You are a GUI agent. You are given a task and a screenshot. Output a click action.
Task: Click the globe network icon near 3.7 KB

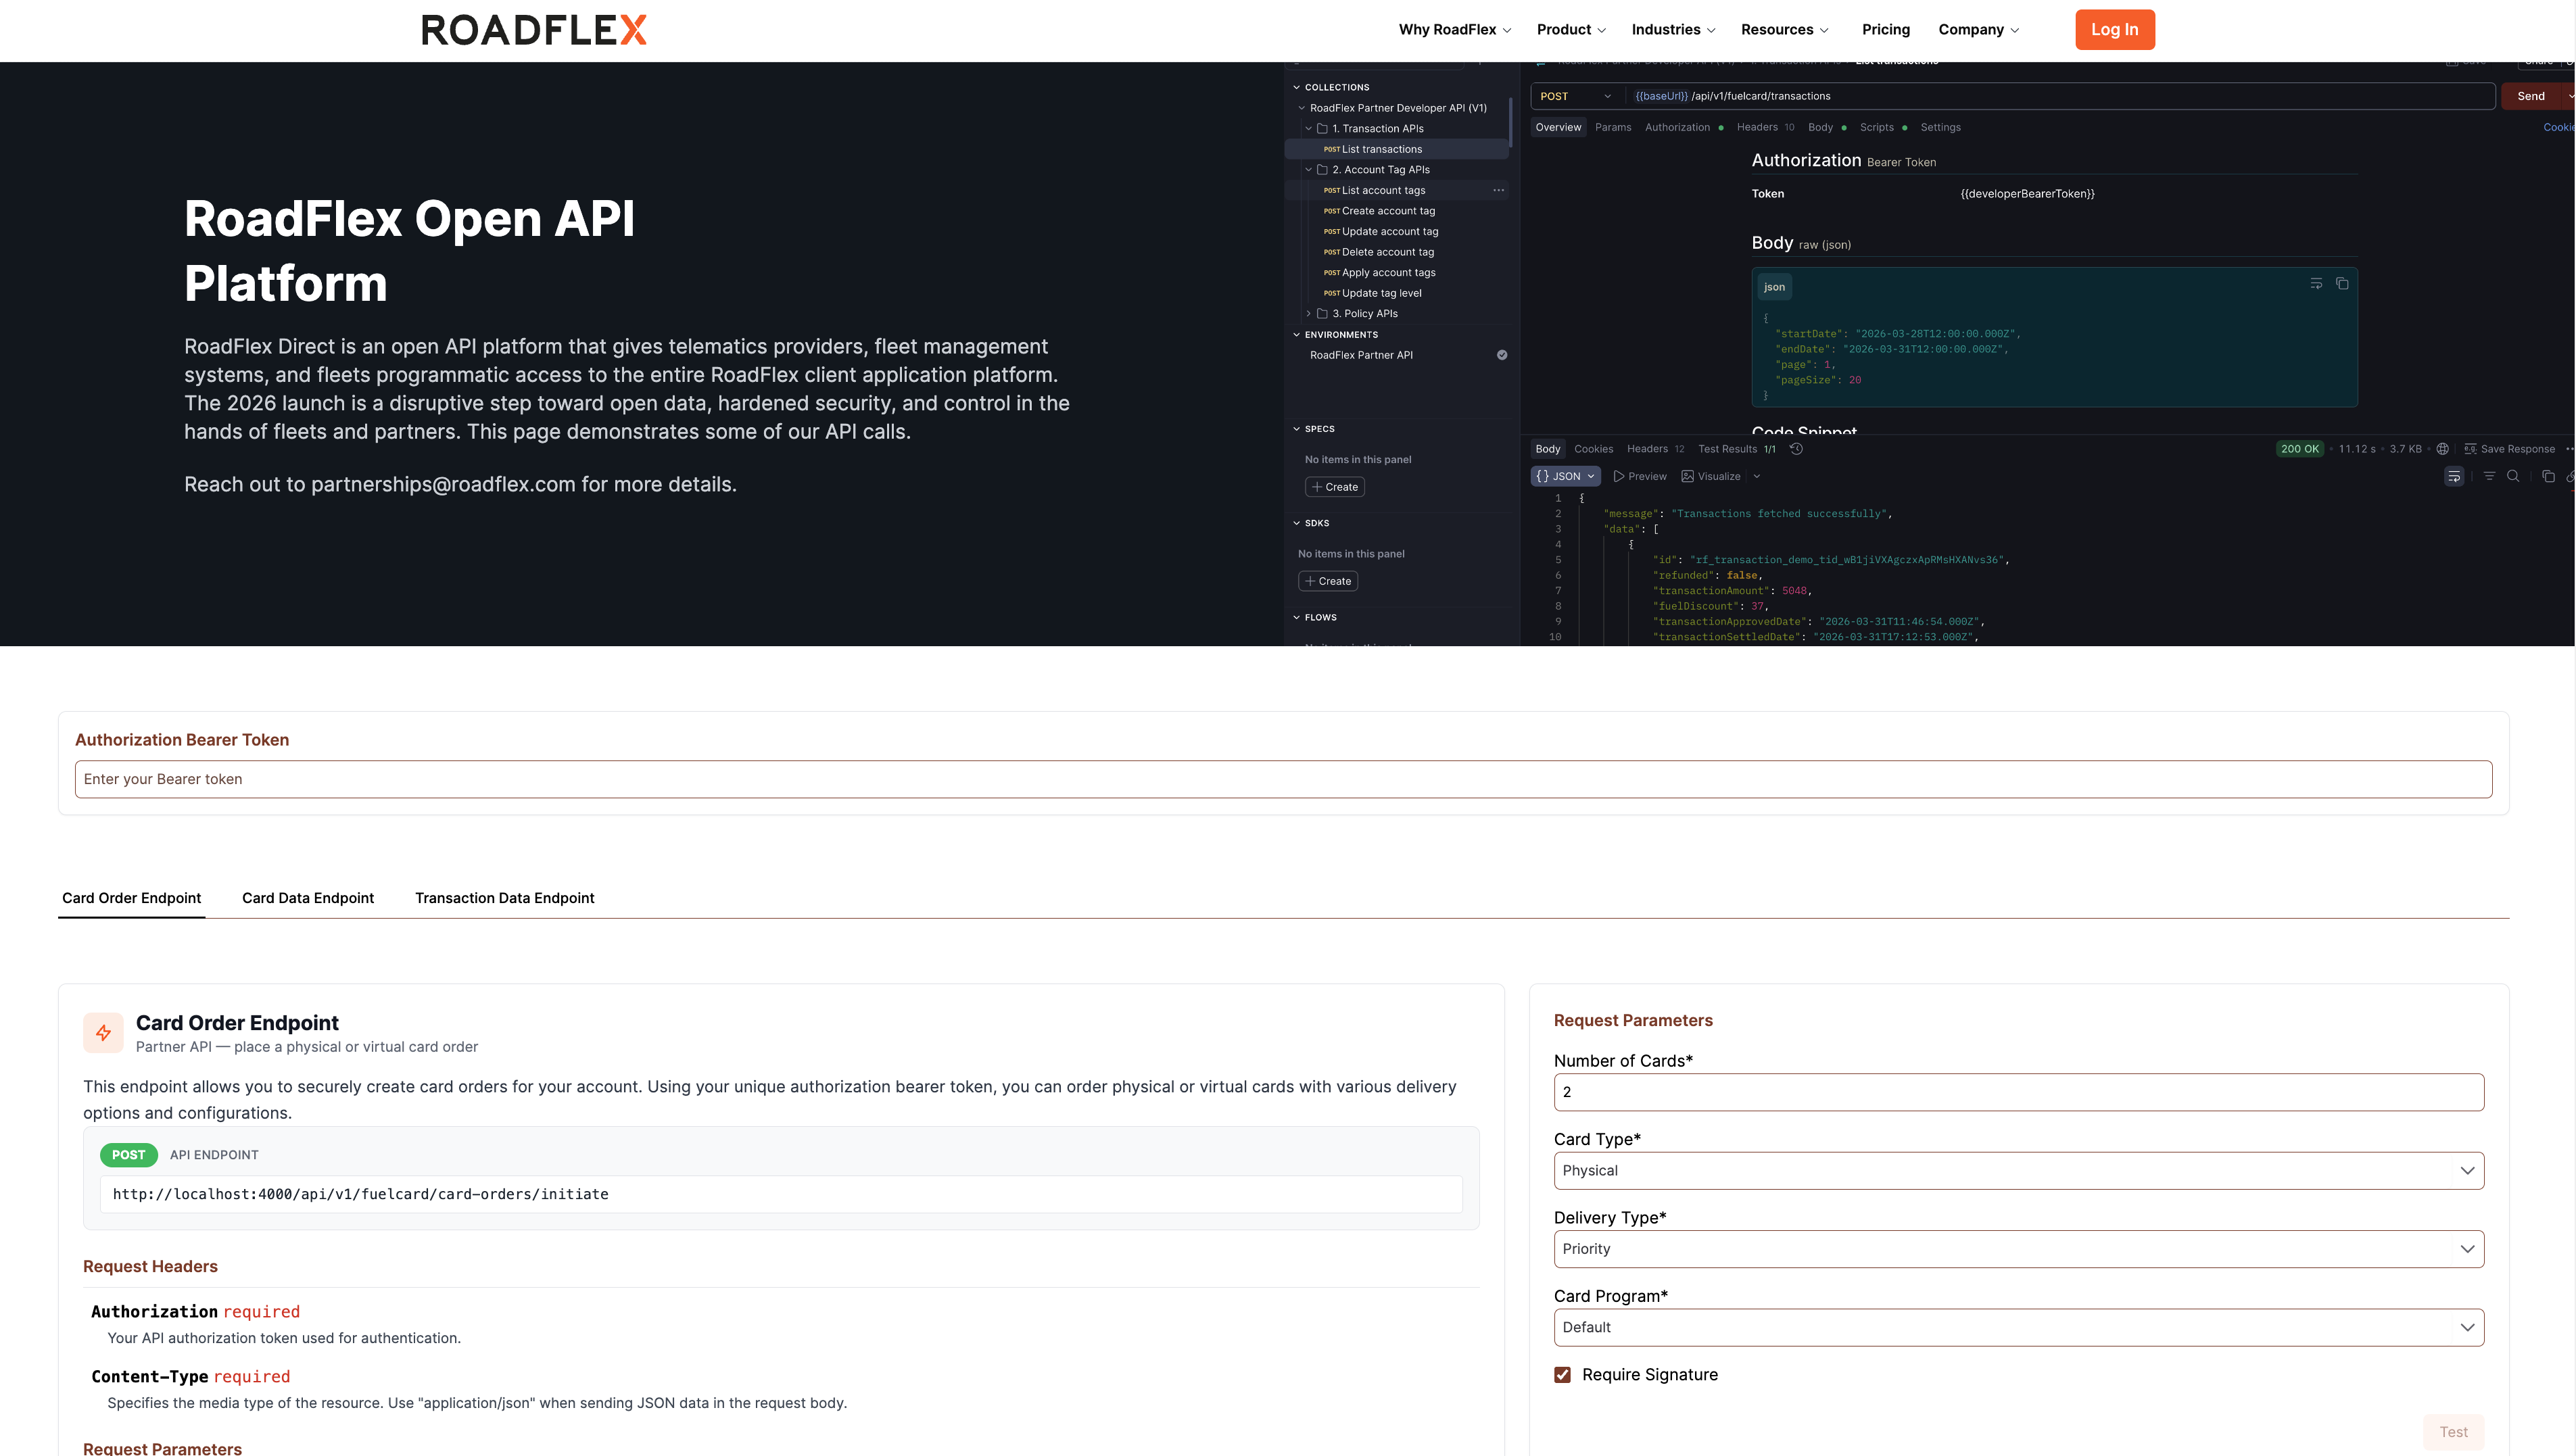2442,449
